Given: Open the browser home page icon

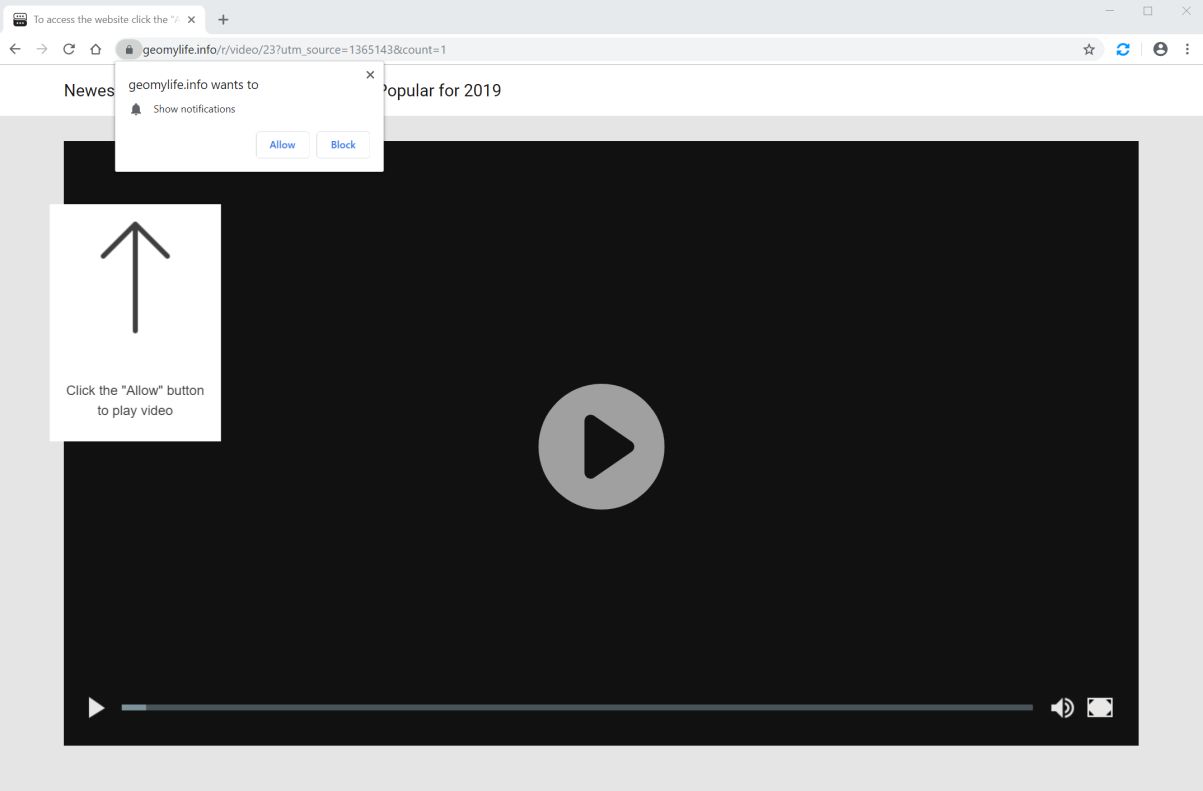Looking at the screenshot, I should [x=95, y=48].
